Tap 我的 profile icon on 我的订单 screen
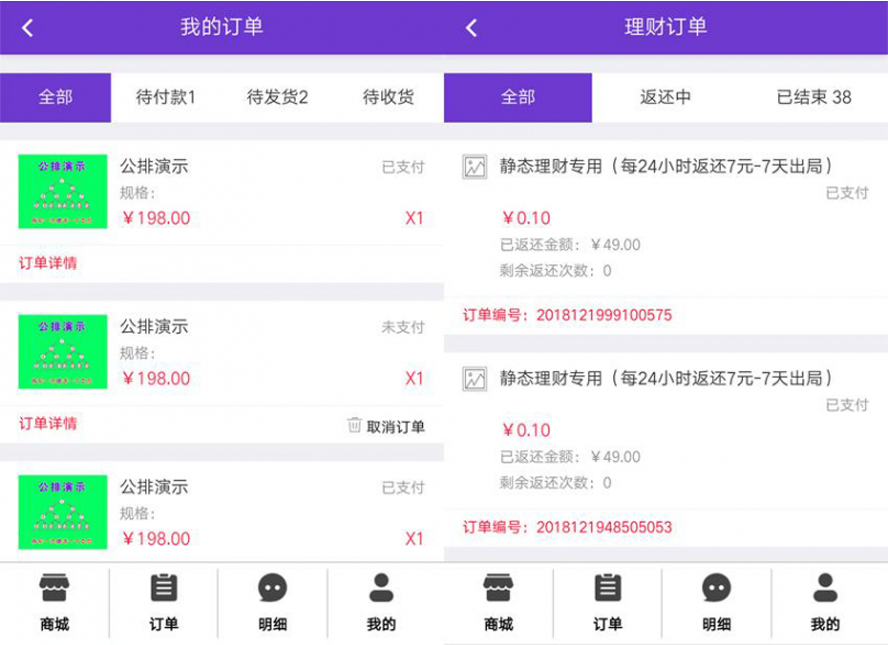Image resolution: width=888 pixels, height=645 pixels. [x=381, y=588]
